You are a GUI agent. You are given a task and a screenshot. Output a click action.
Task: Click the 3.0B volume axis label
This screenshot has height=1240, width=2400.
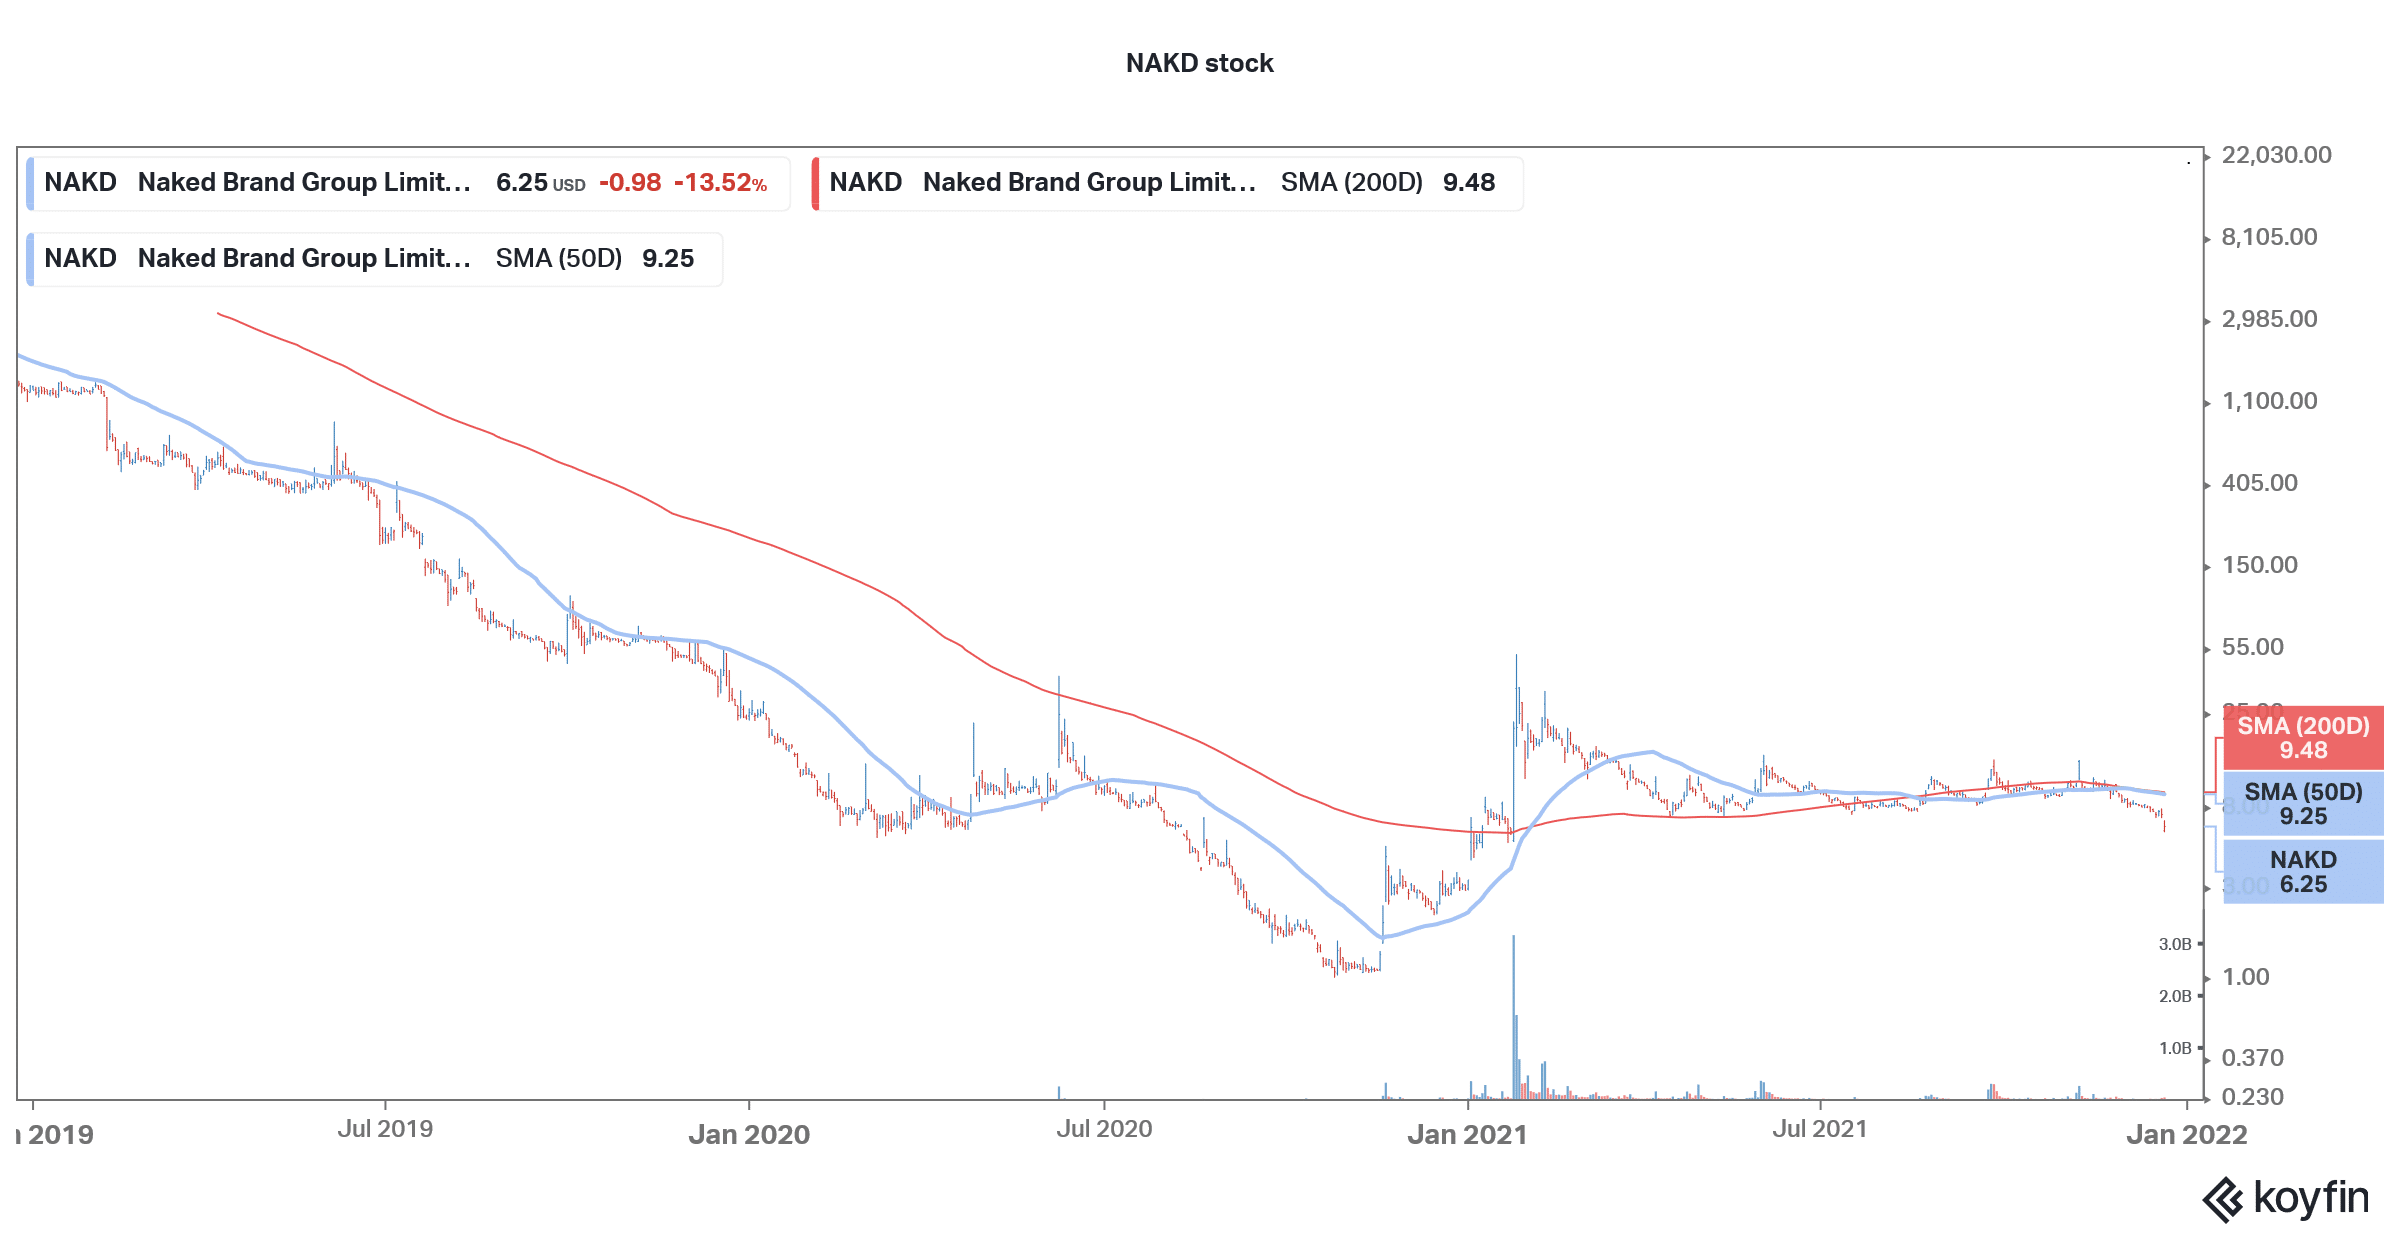click(2175, 944)
